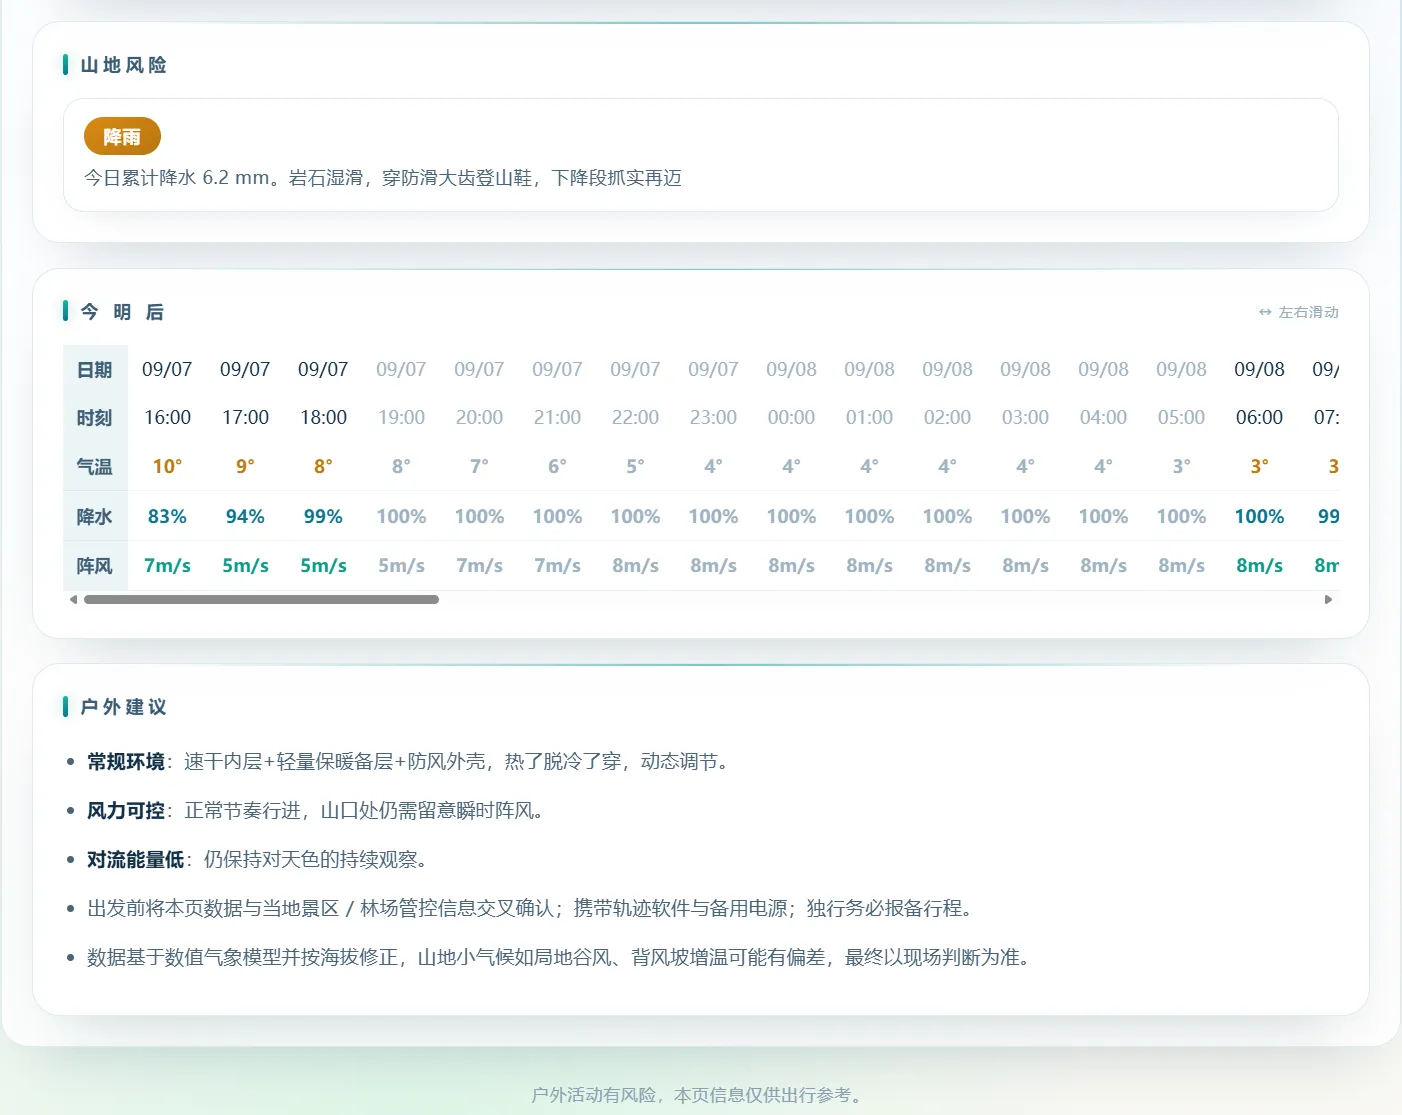Click the 17:00 time cell
This screenshot has height=1115, width=1402.
[245, 418]
